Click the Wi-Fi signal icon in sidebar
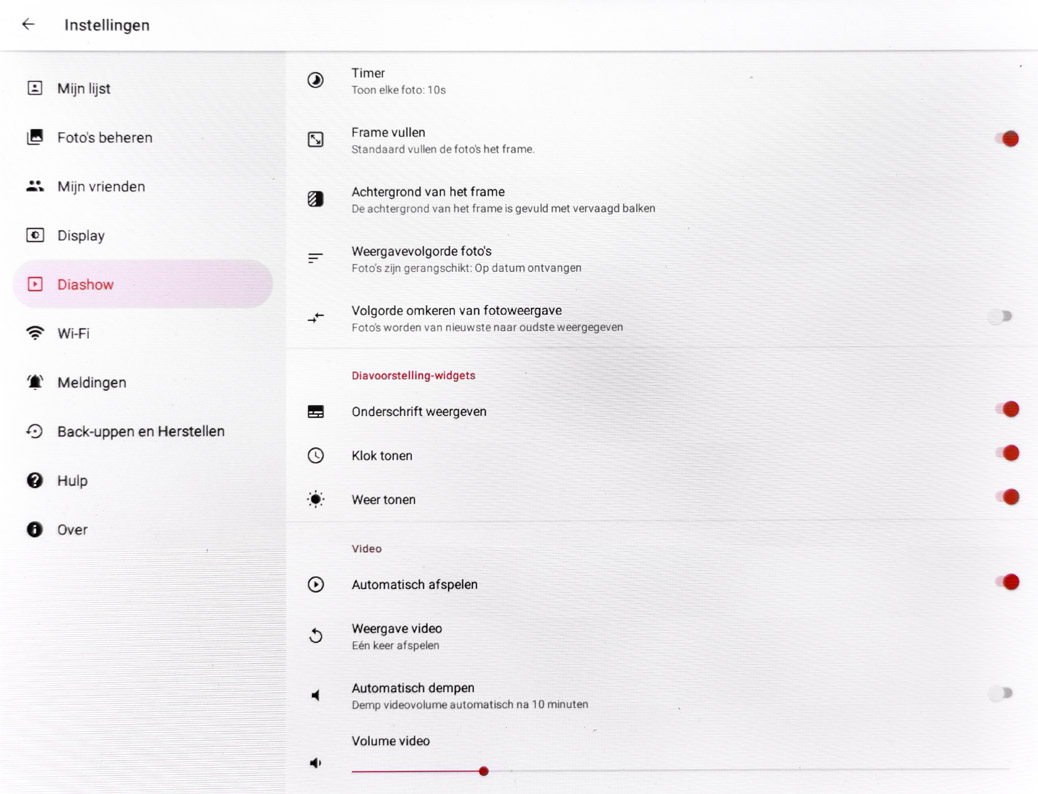 [x=35, y=333]
